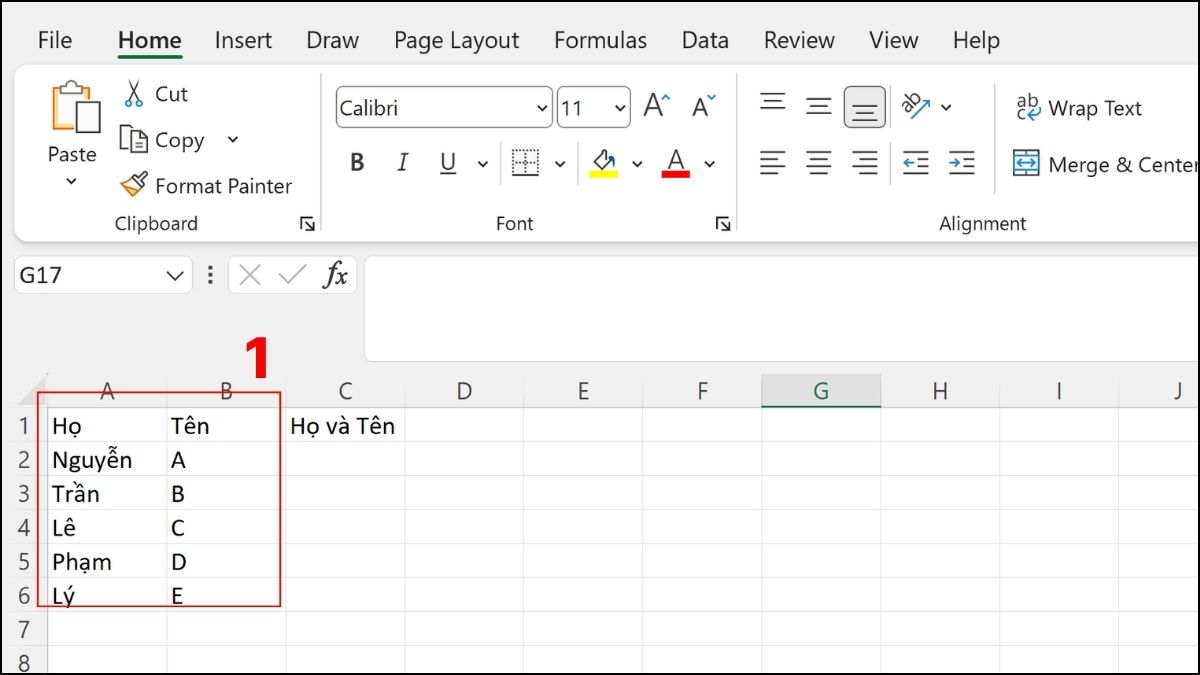The image size is (1200, 675).
Task: Open the Font settings dialog launcher
Action: [x=723, y=224]
